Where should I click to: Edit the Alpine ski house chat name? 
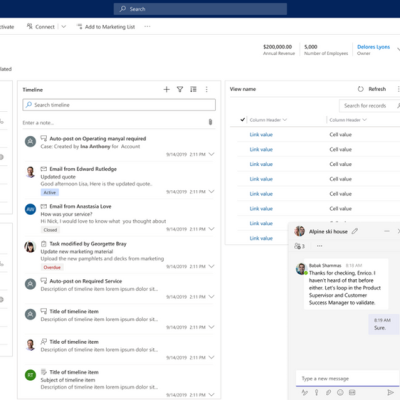355,231
